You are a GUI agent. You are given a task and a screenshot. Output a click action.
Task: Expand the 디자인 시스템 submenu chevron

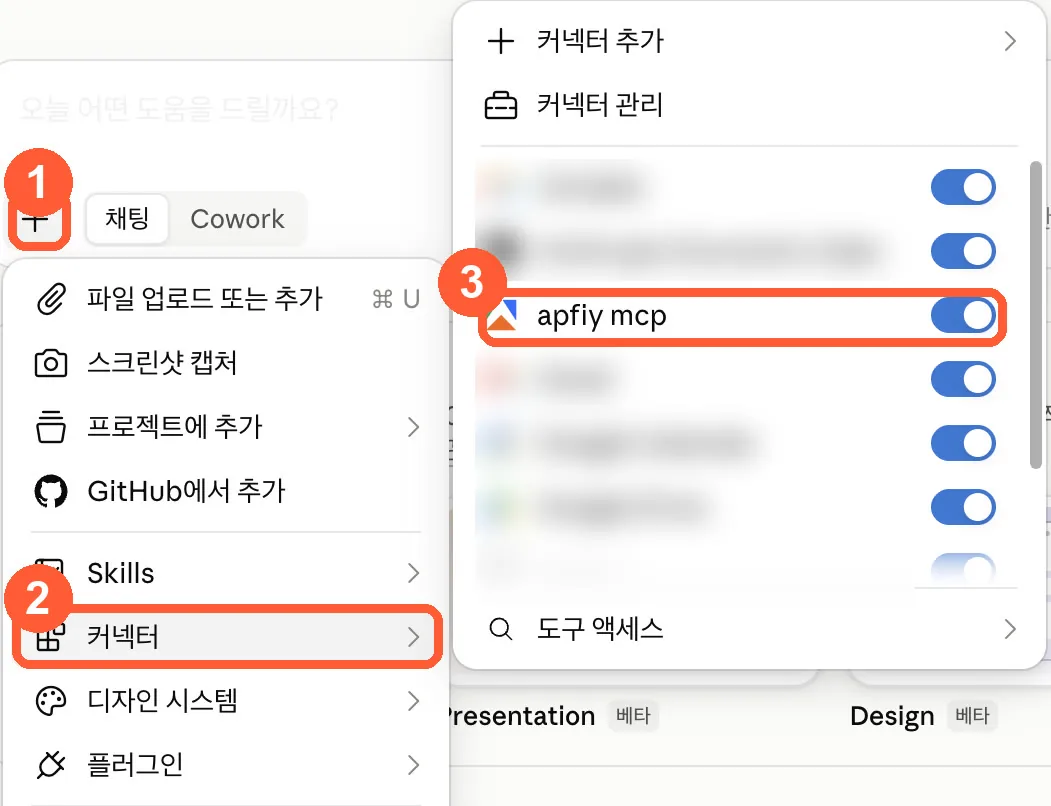(x=414, y=701)
